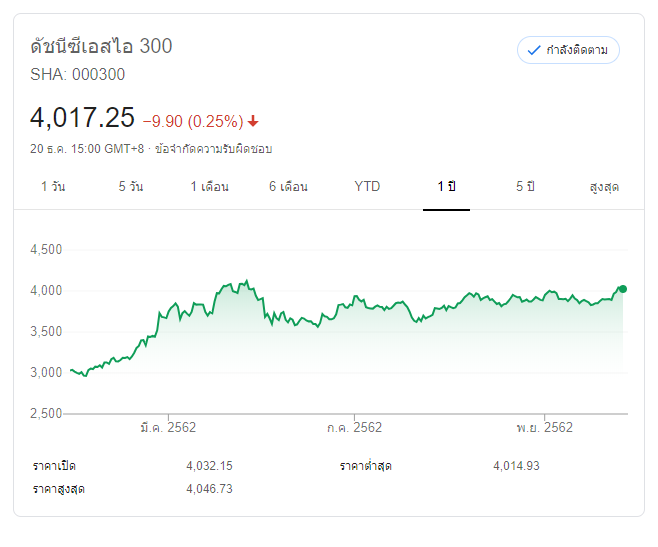The height and width of the screenshot is (547, 658).
Task: Show the 1 เดือน chart range
Action: click(x=210, y=187)
